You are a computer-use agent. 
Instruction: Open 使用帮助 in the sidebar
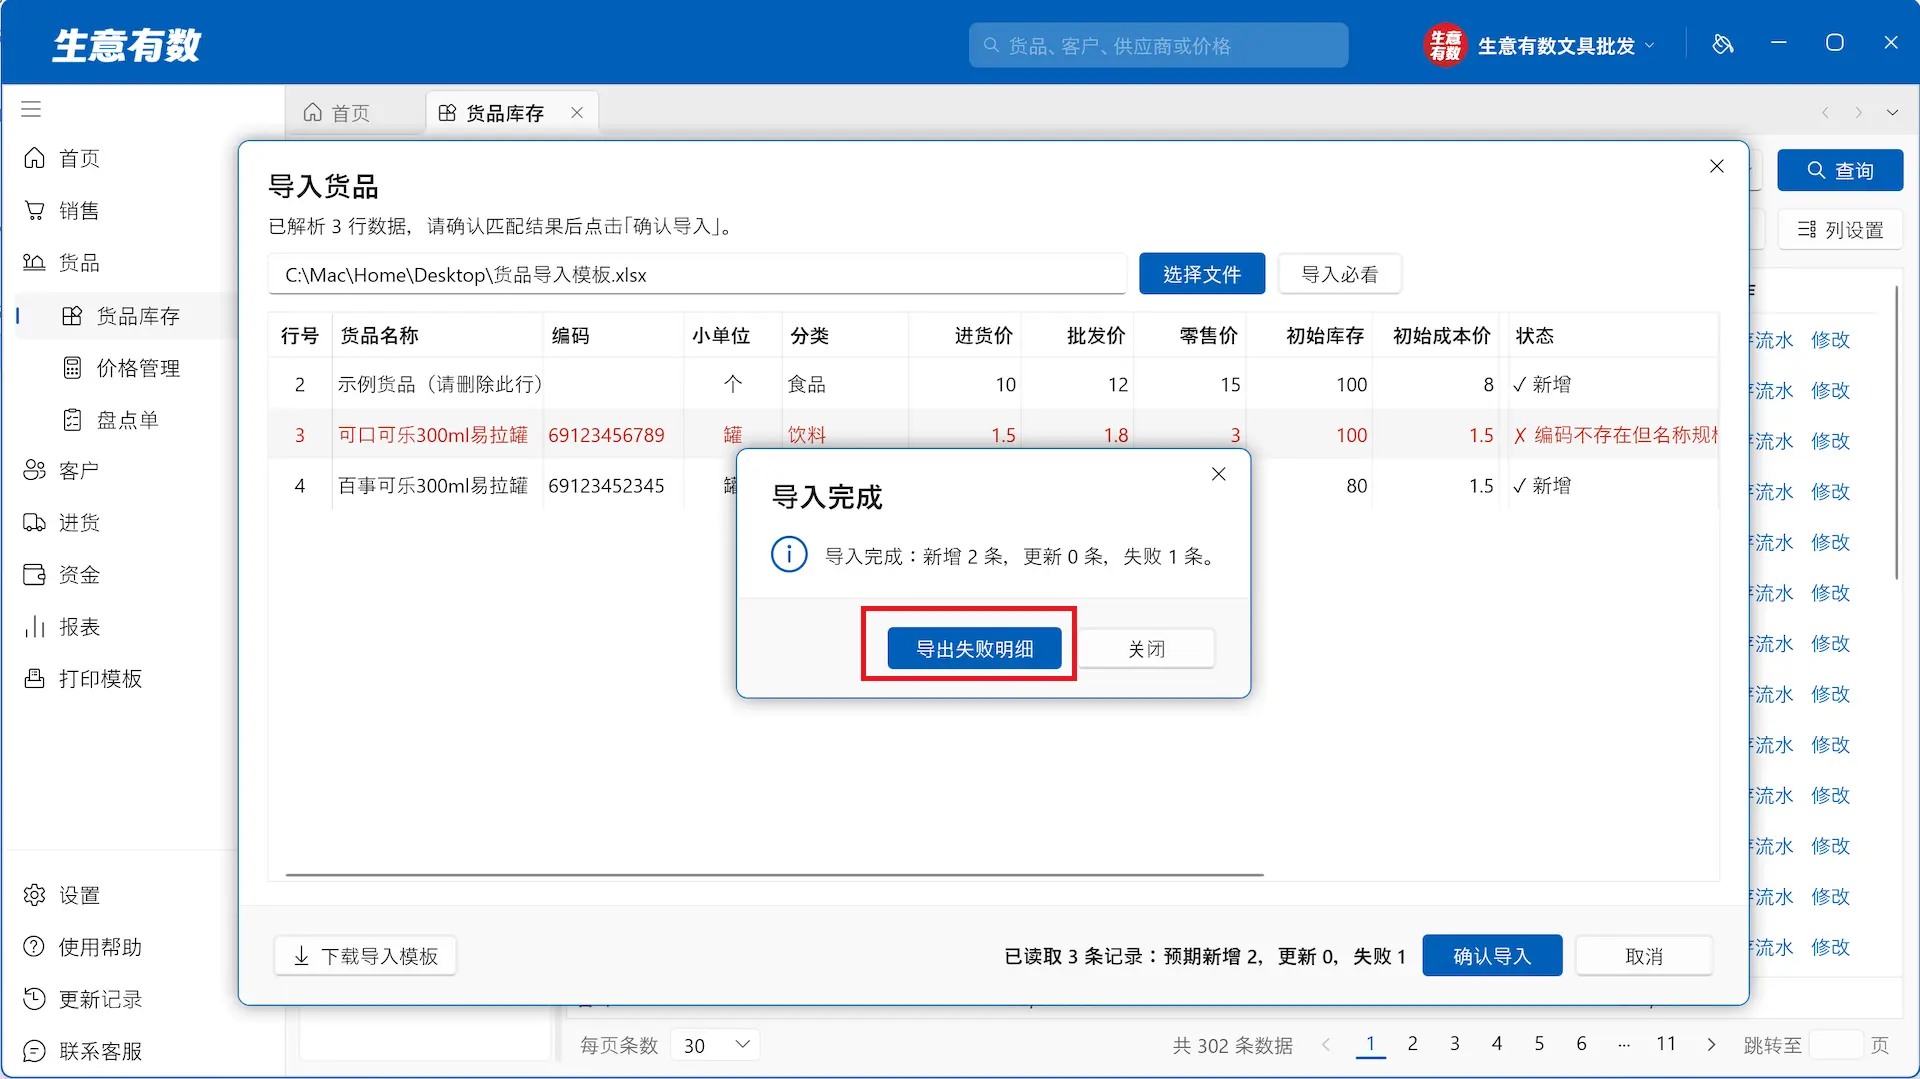tap(84, 947)
